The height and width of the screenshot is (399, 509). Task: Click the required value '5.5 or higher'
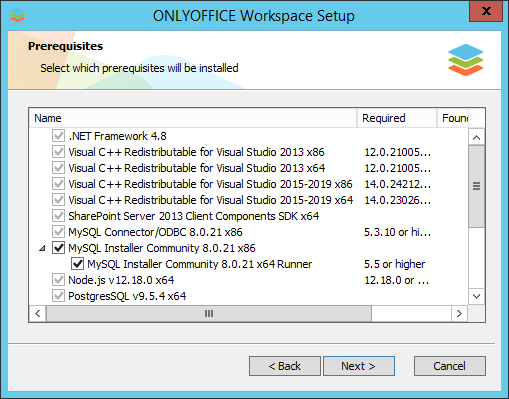394,264
